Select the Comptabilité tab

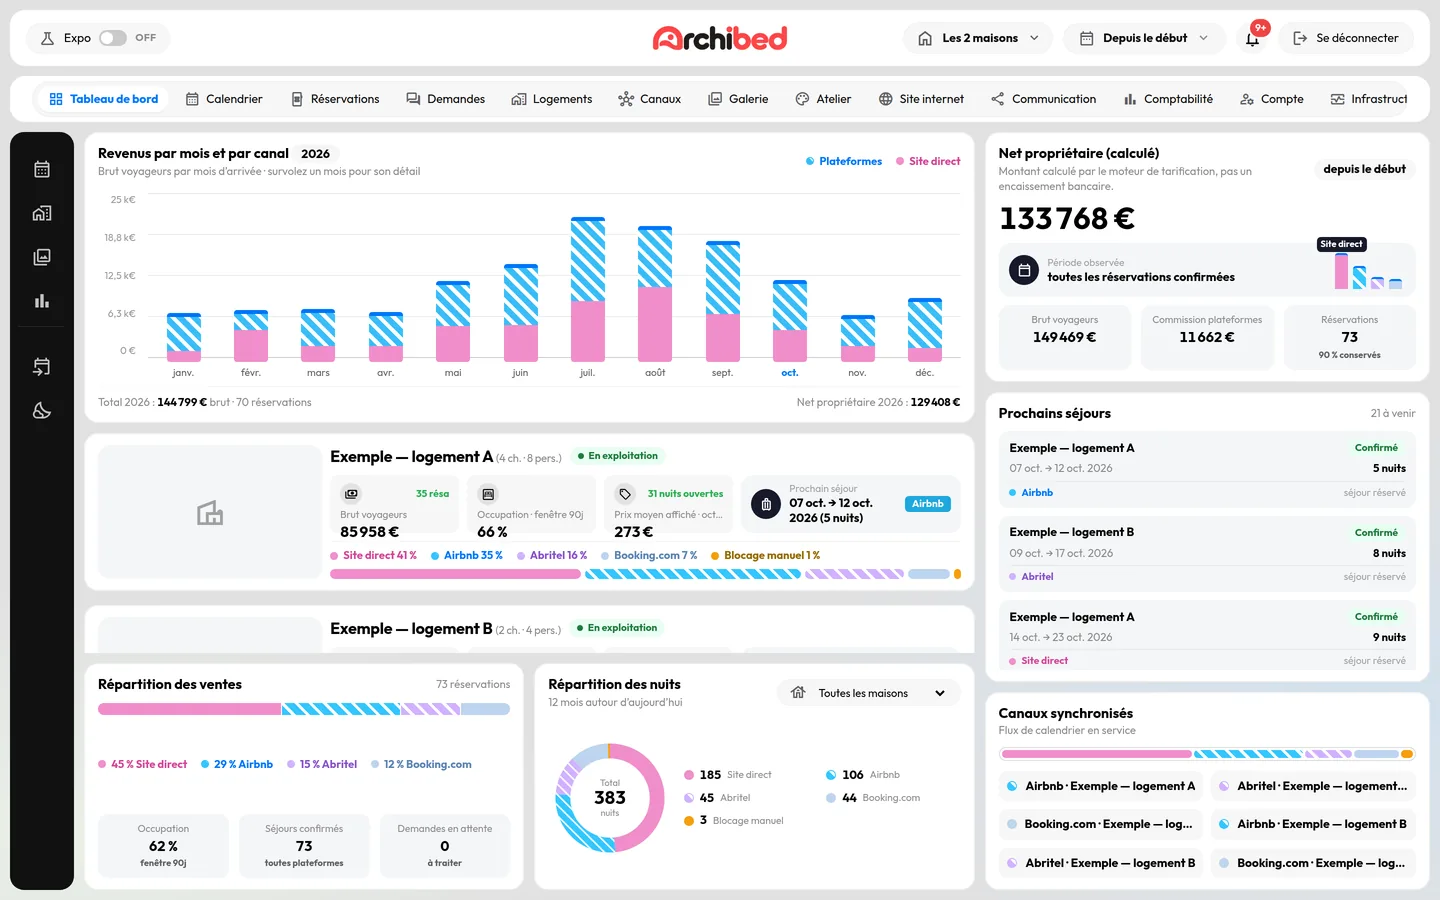click(x=1168, y=99)
